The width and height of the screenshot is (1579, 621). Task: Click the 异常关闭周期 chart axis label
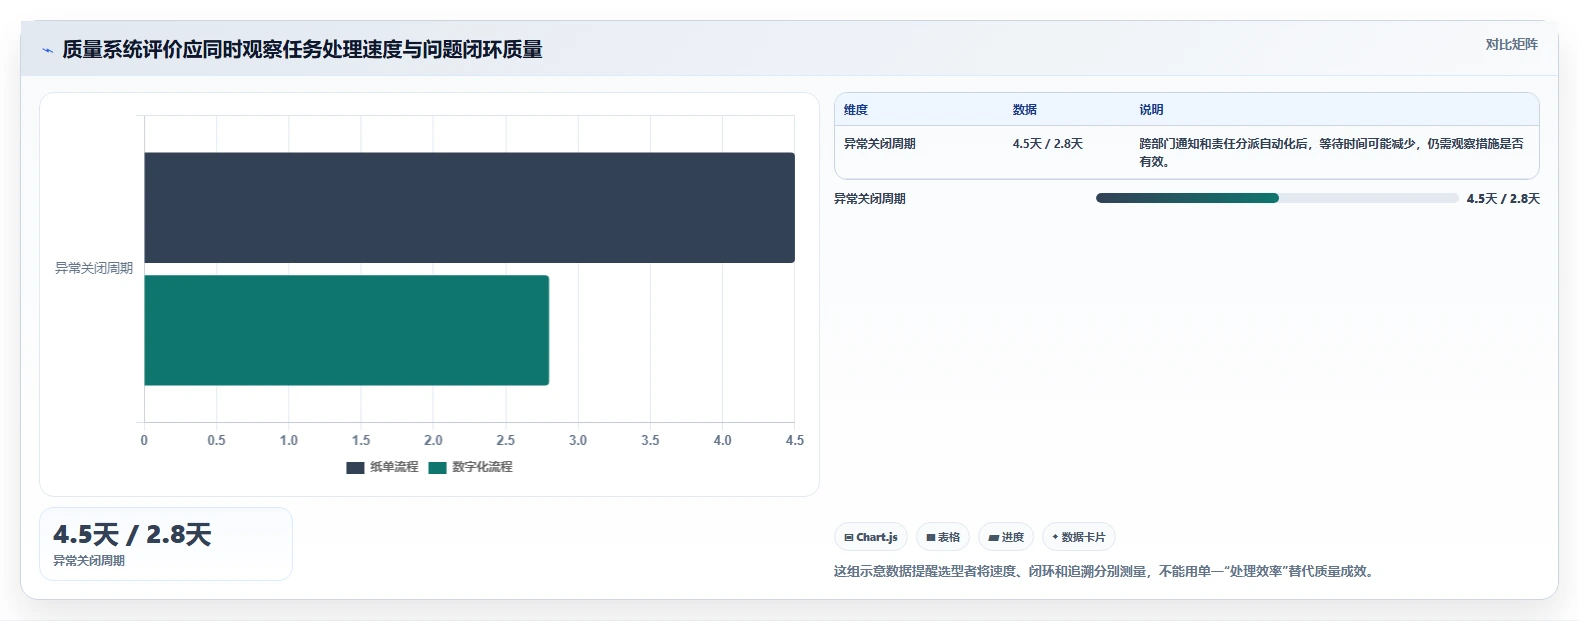pyautogui.click(x=93, y=268)
